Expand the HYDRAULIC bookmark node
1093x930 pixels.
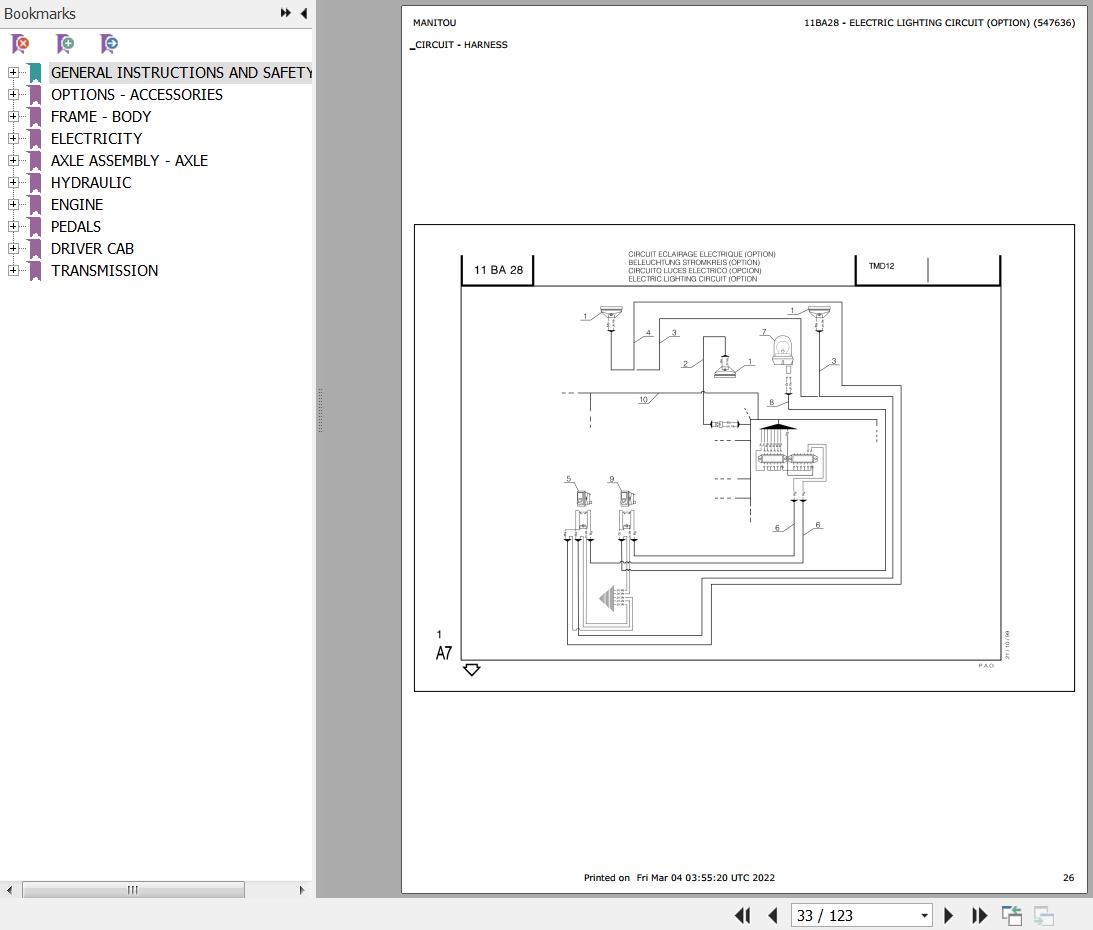[x=13, y=182]
